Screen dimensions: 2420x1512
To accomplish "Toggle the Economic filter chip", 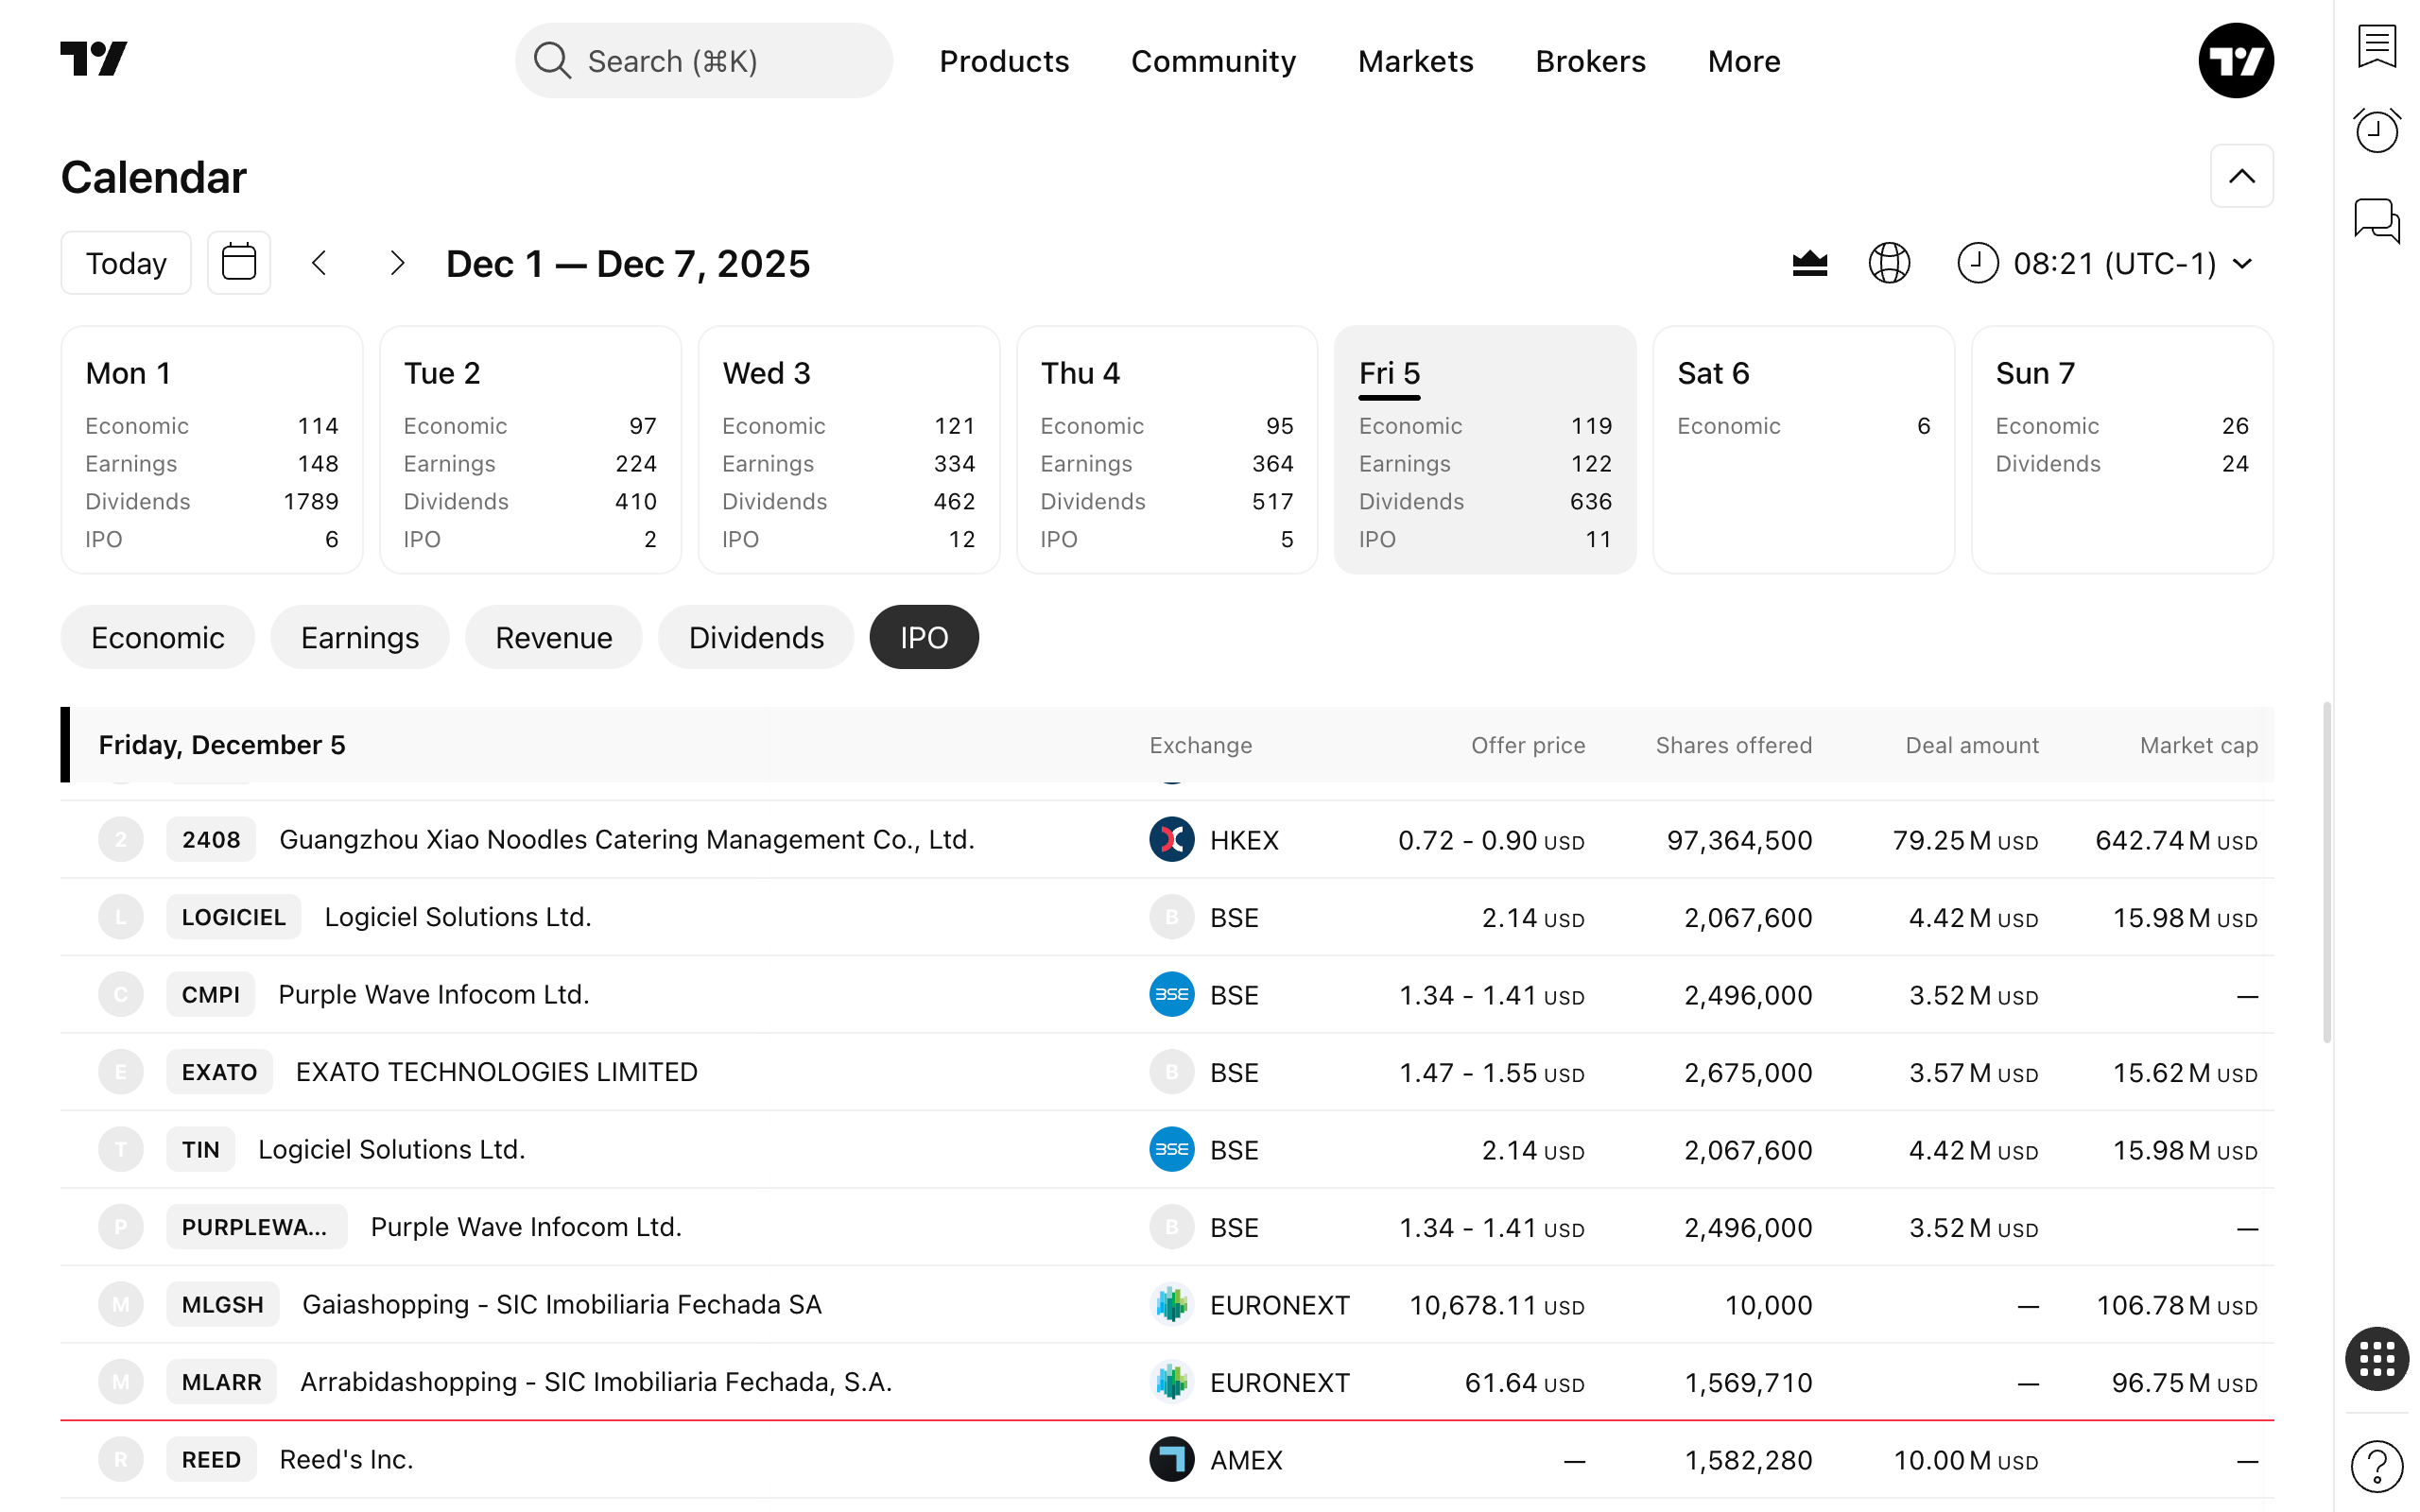I will click(157, 637).
